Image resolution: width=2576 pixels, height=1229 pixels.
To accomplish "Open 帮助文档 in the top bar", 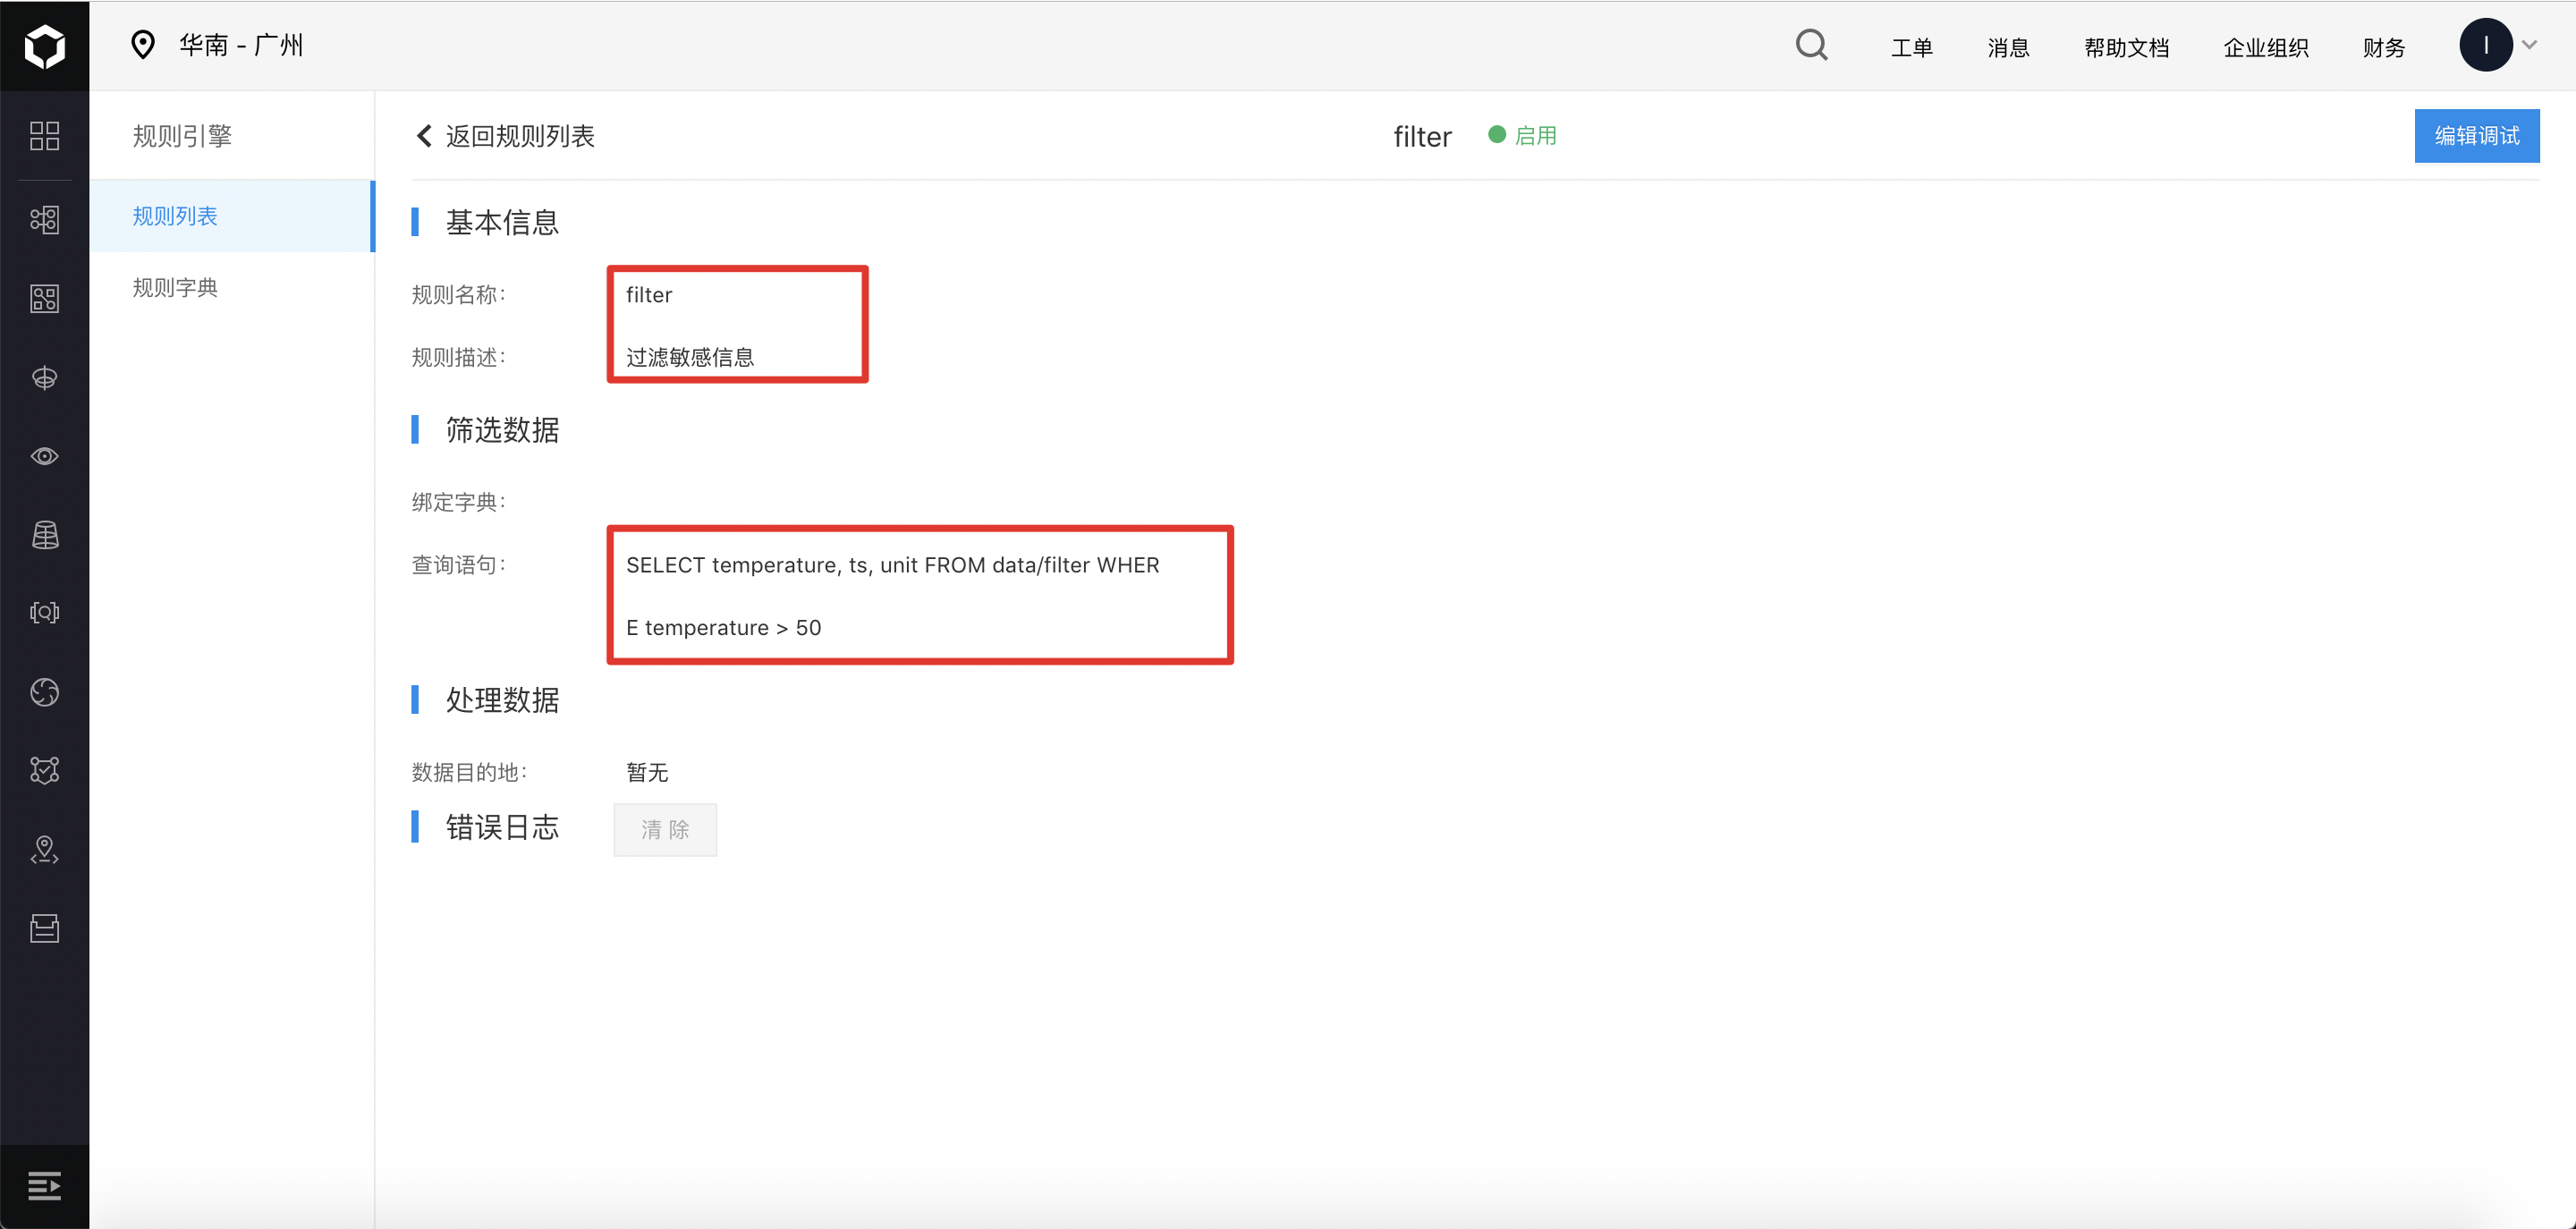I will [2126, 47].
